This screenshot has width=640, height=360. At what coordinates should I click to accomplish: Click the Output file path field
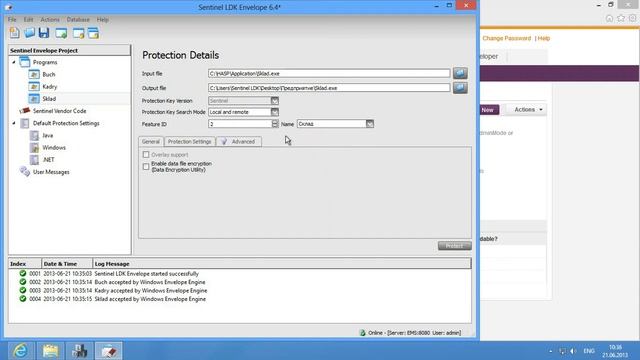[329, 88]
